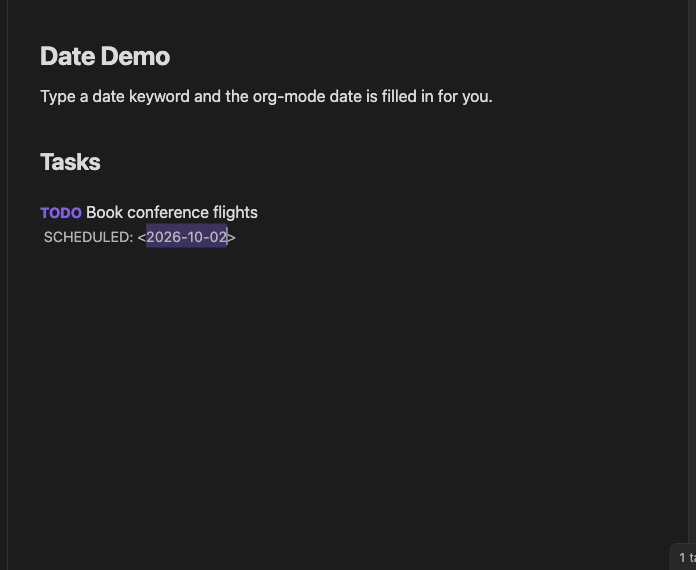Click the "Tasks" section heading
696x570 pixels.
click(70, 162)
